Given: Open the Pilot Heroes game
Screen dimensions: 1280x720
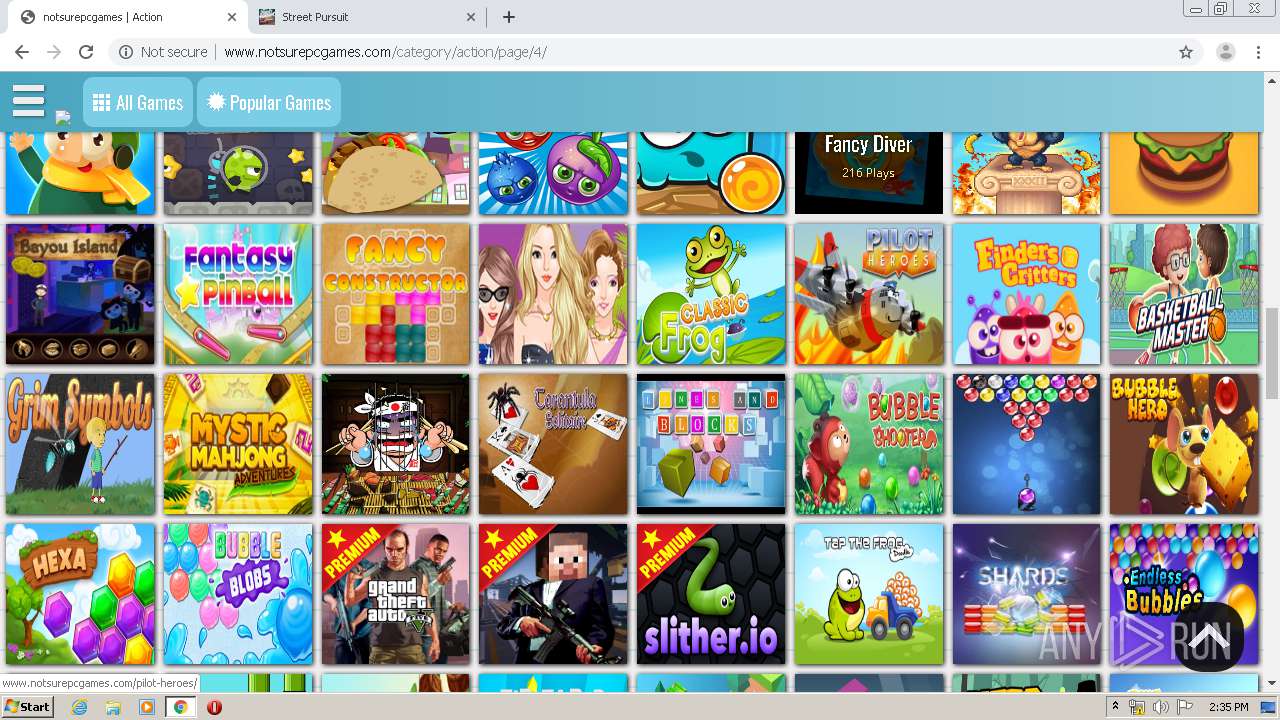Looking at the screenshot, I should tap(868, 294).
